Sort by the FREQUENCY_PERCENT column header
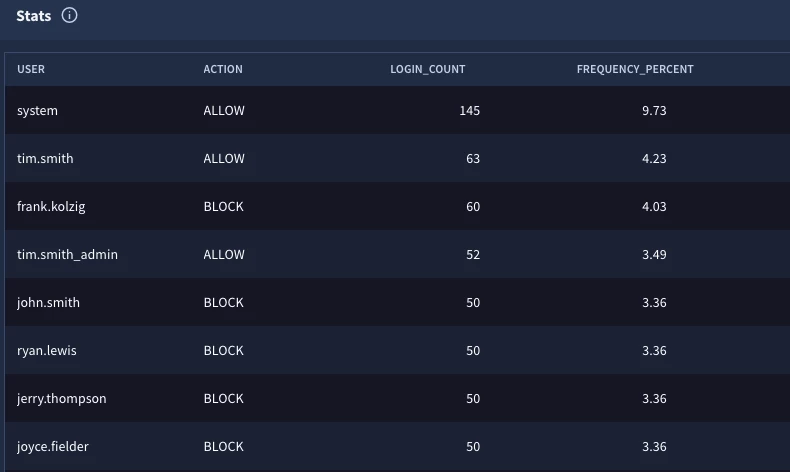 [635, 69]
